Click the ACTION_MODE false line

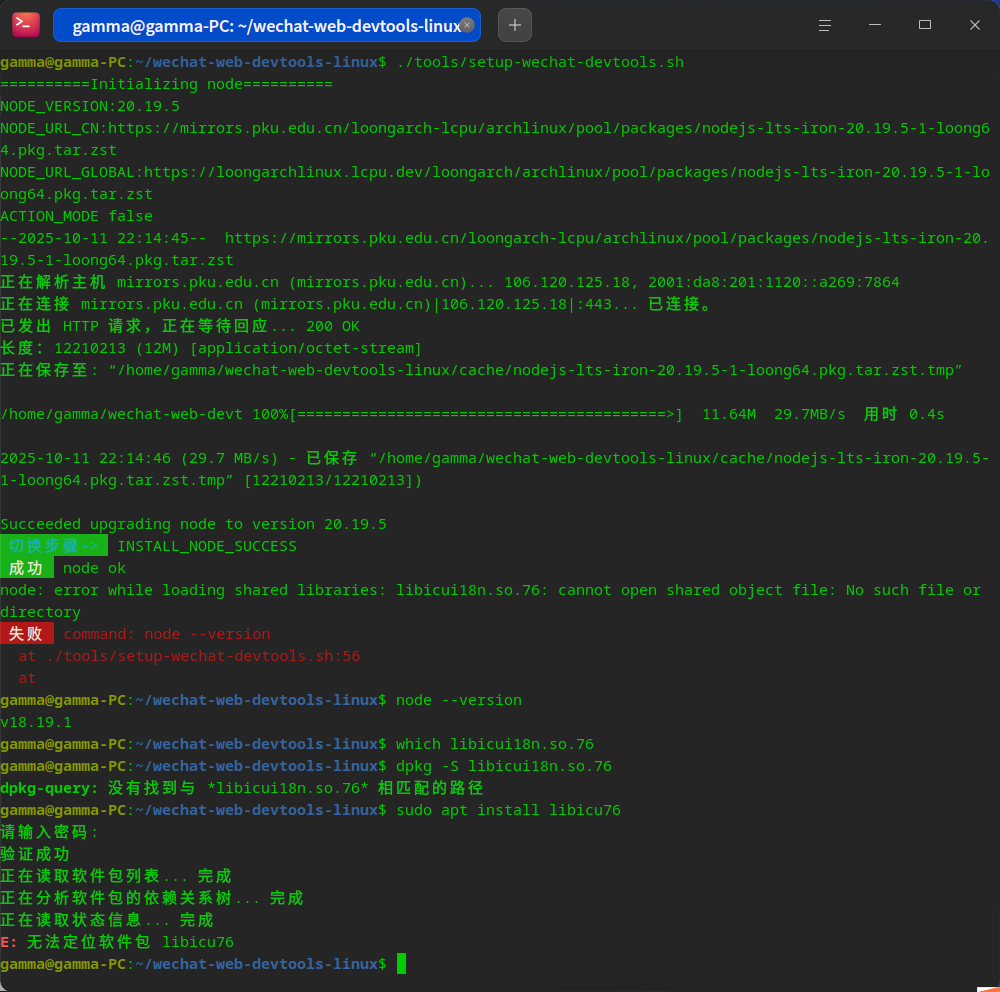[77, 216]
